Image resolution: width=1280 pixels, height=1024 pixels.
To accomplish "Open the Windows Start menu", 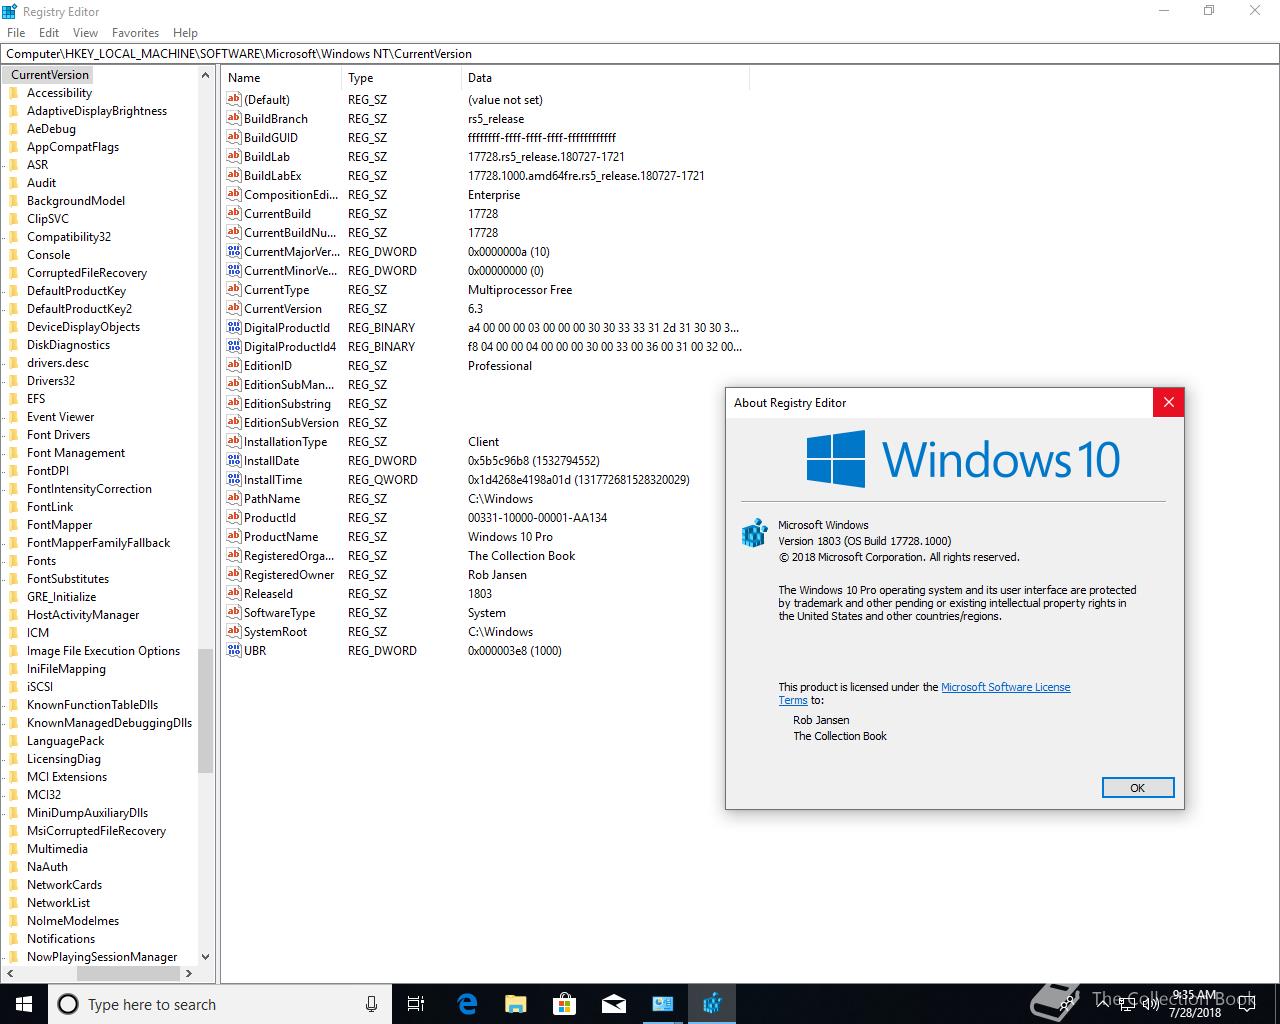I will [x=24, y=1004].
